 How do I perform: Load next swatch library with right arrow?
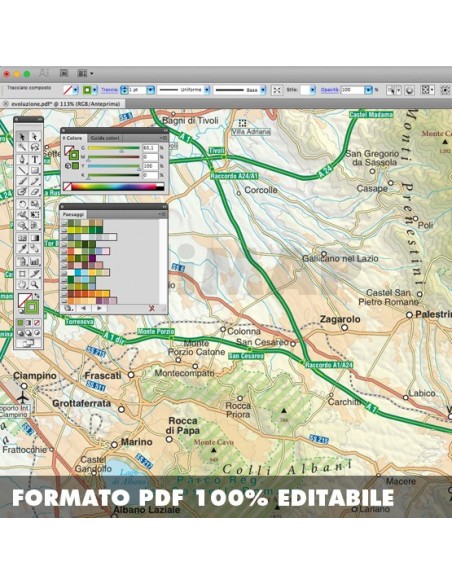tap(99, 308)
